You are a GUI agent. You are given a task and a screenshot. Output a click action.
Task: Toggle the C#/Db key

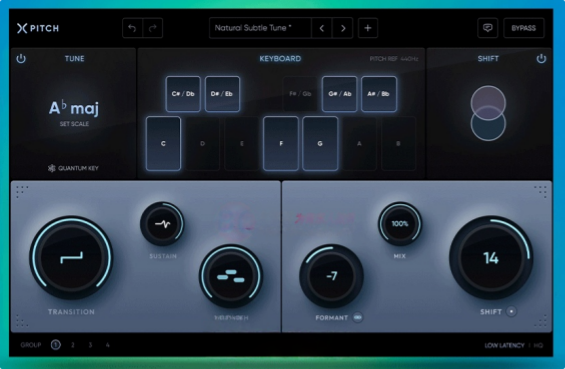(183, 94)
